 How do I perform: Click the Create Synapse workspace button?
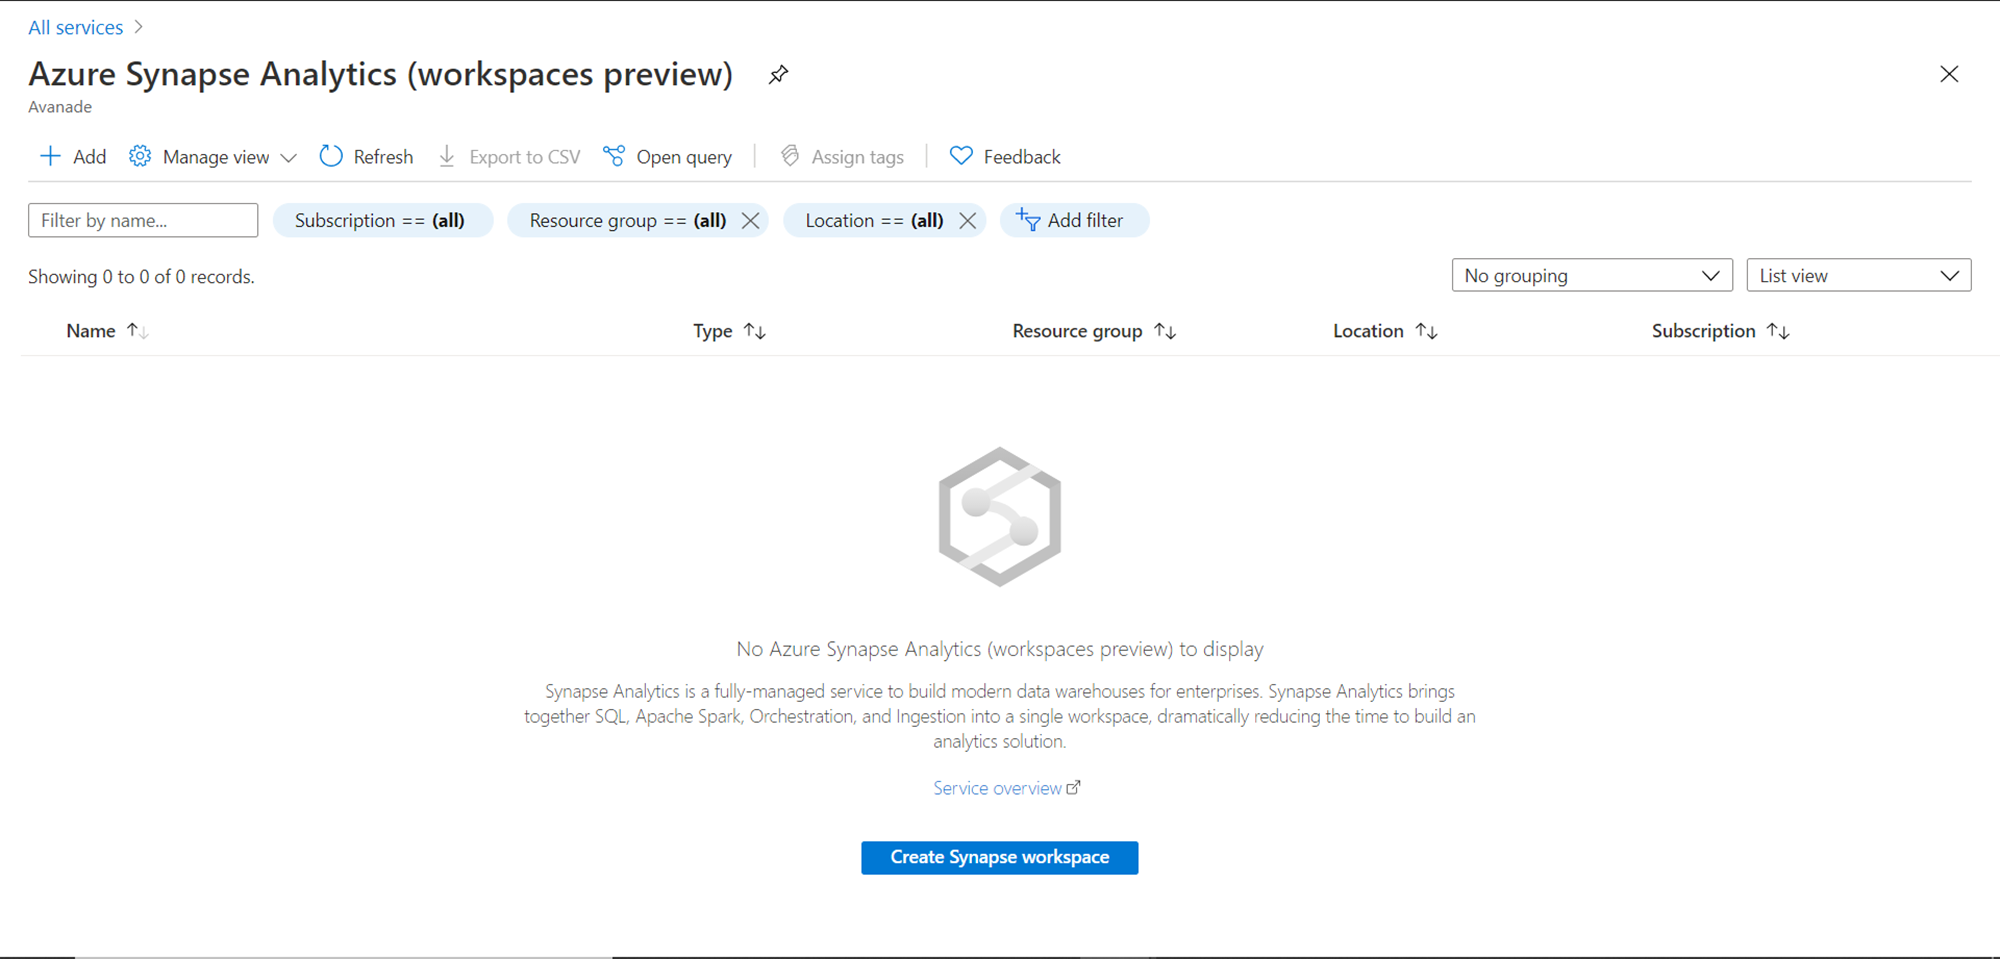pos(999,857)
